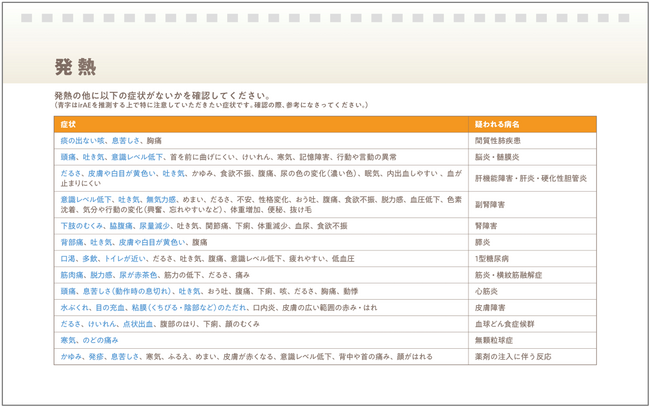Click the note in parentheses mentioning irAE

211,105
